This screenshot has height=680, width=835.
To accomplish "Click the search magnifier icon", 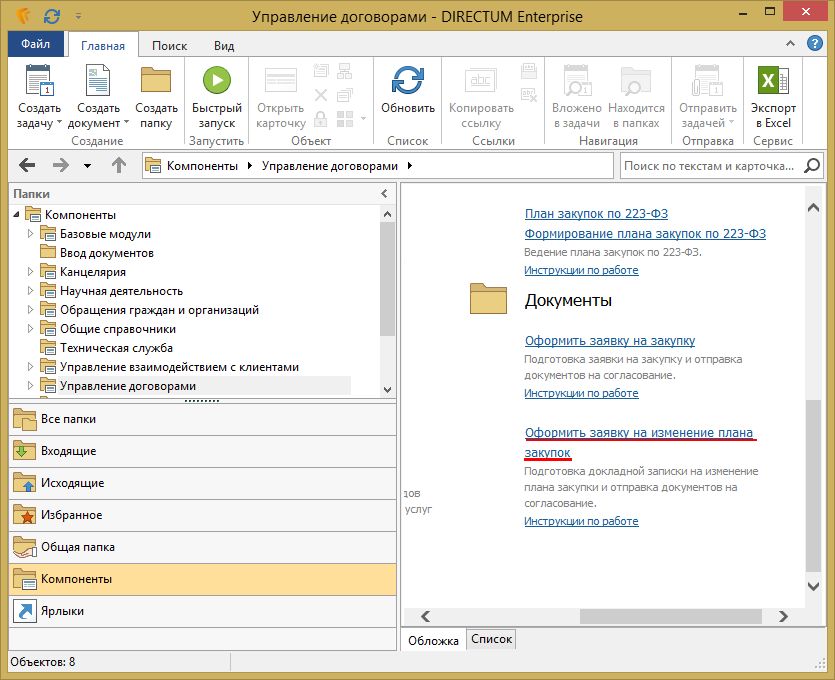I will (812, 165).
